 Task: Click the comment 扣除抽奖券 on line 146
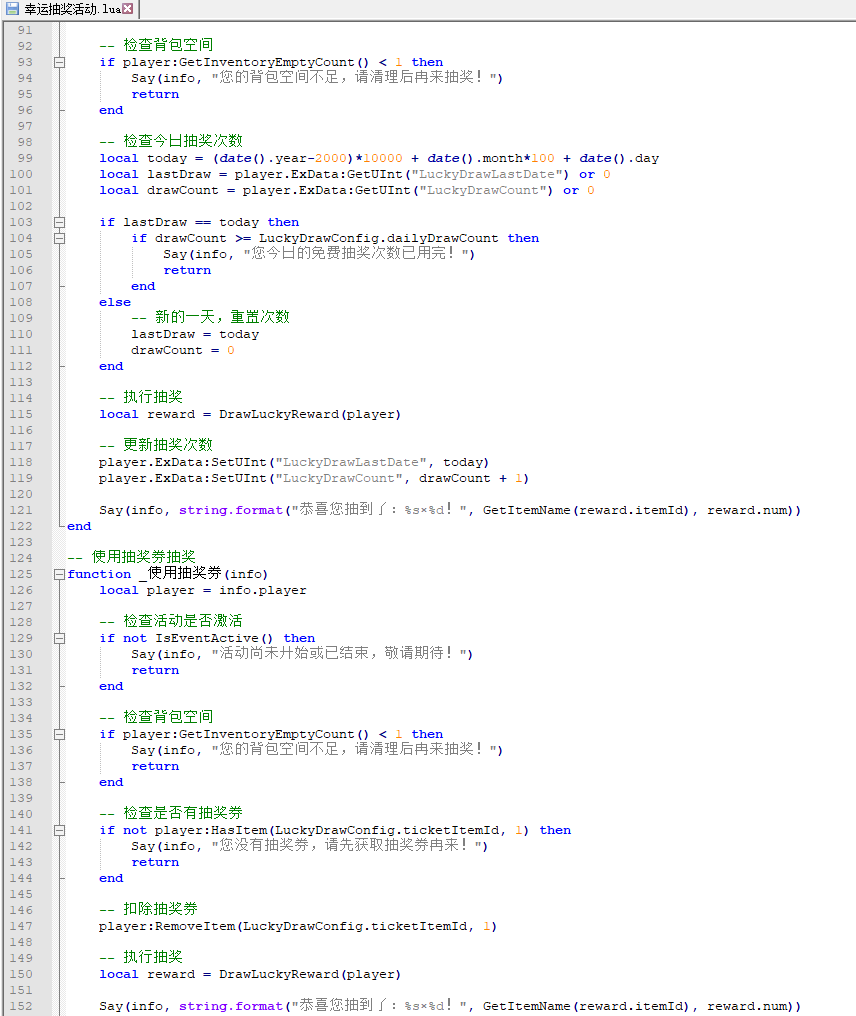tap(148, 909)
